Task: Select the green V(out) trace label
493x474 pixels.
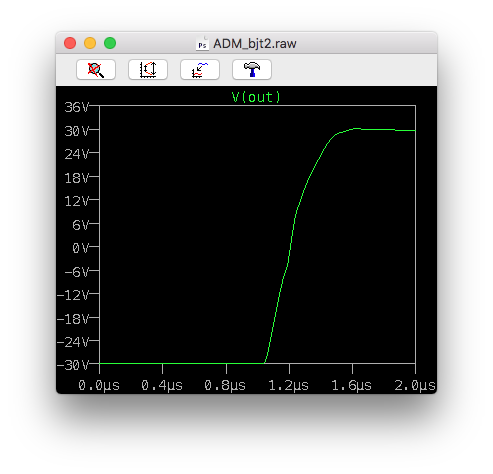Action: pyautogui.click(x=256, y=97)
